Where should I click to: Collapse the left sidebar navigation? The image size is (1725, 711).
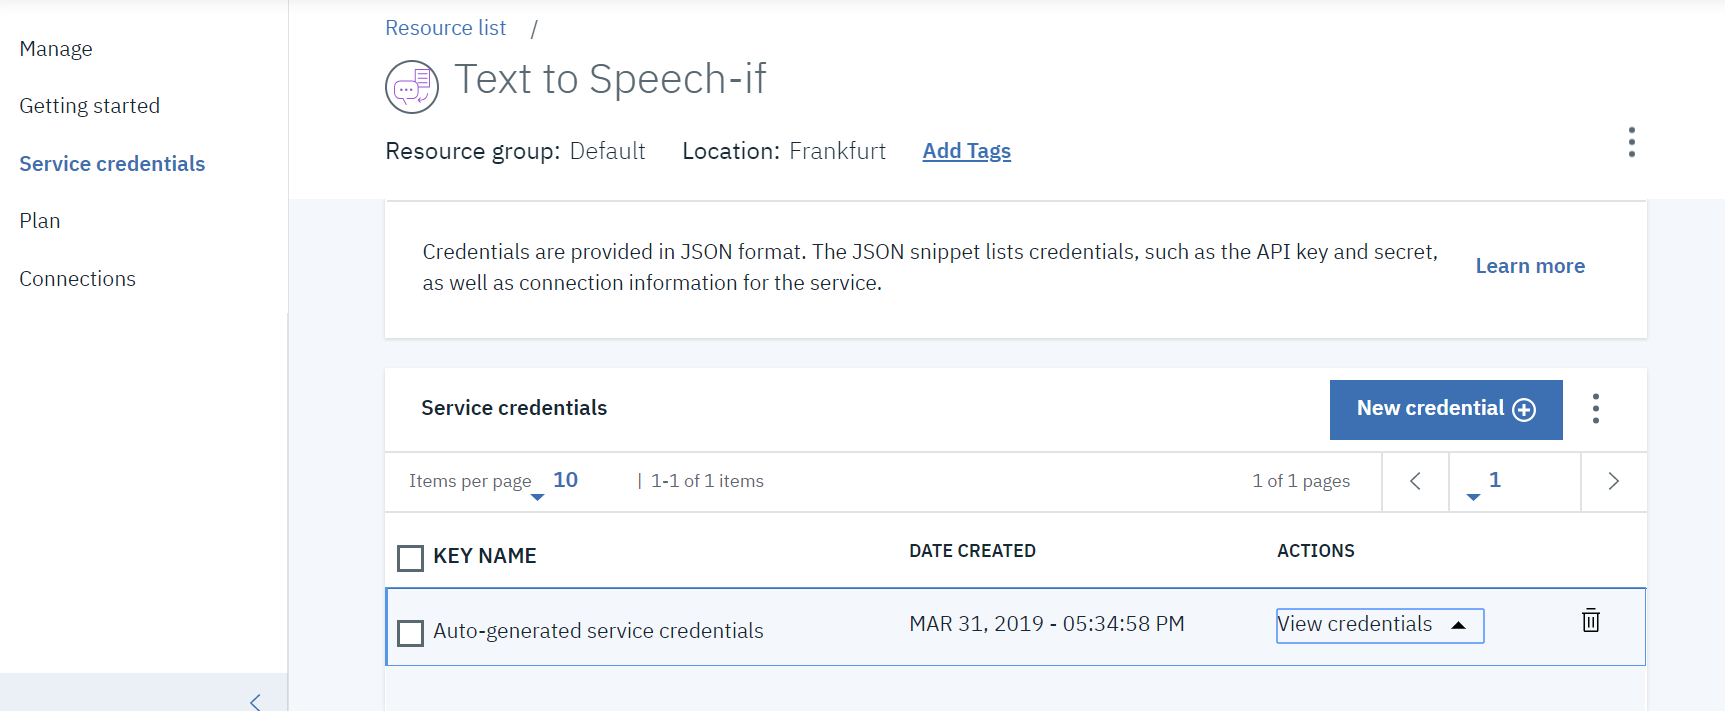point(255,701)
